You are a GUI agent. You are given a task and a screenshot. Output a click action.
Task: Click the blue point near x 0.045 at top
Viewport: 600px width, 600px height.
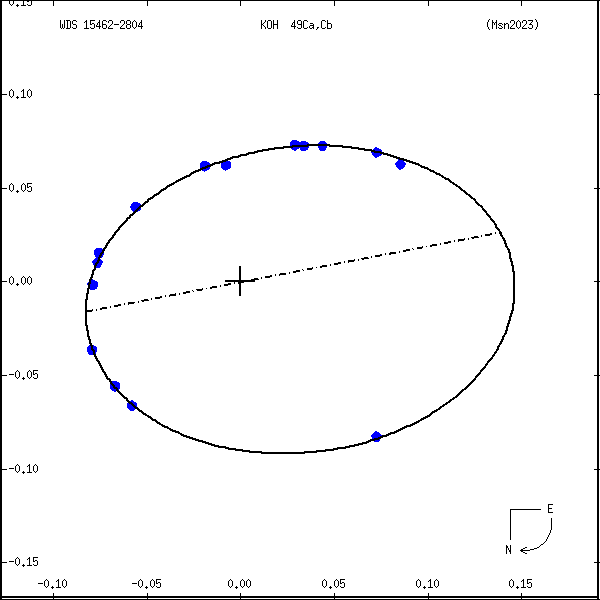322,146
